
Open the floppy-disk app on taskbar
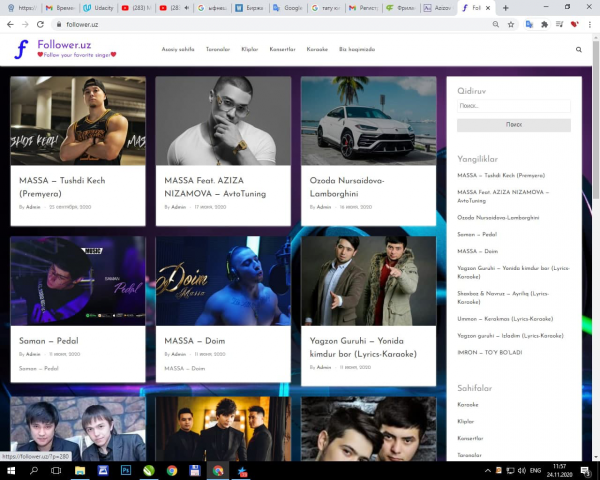[195, 470]
